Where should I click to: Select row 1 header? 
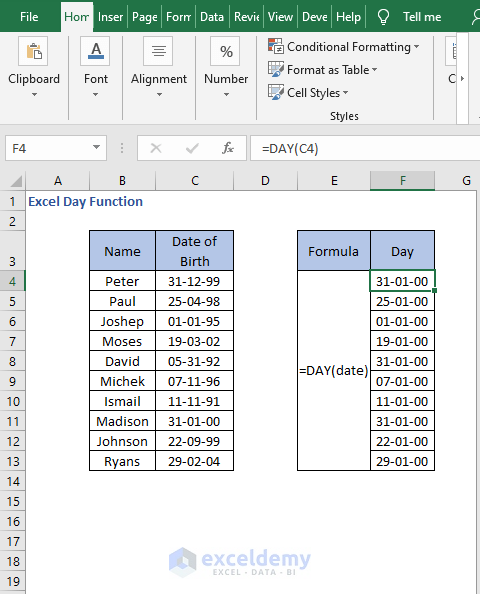(x=13, y=201)
